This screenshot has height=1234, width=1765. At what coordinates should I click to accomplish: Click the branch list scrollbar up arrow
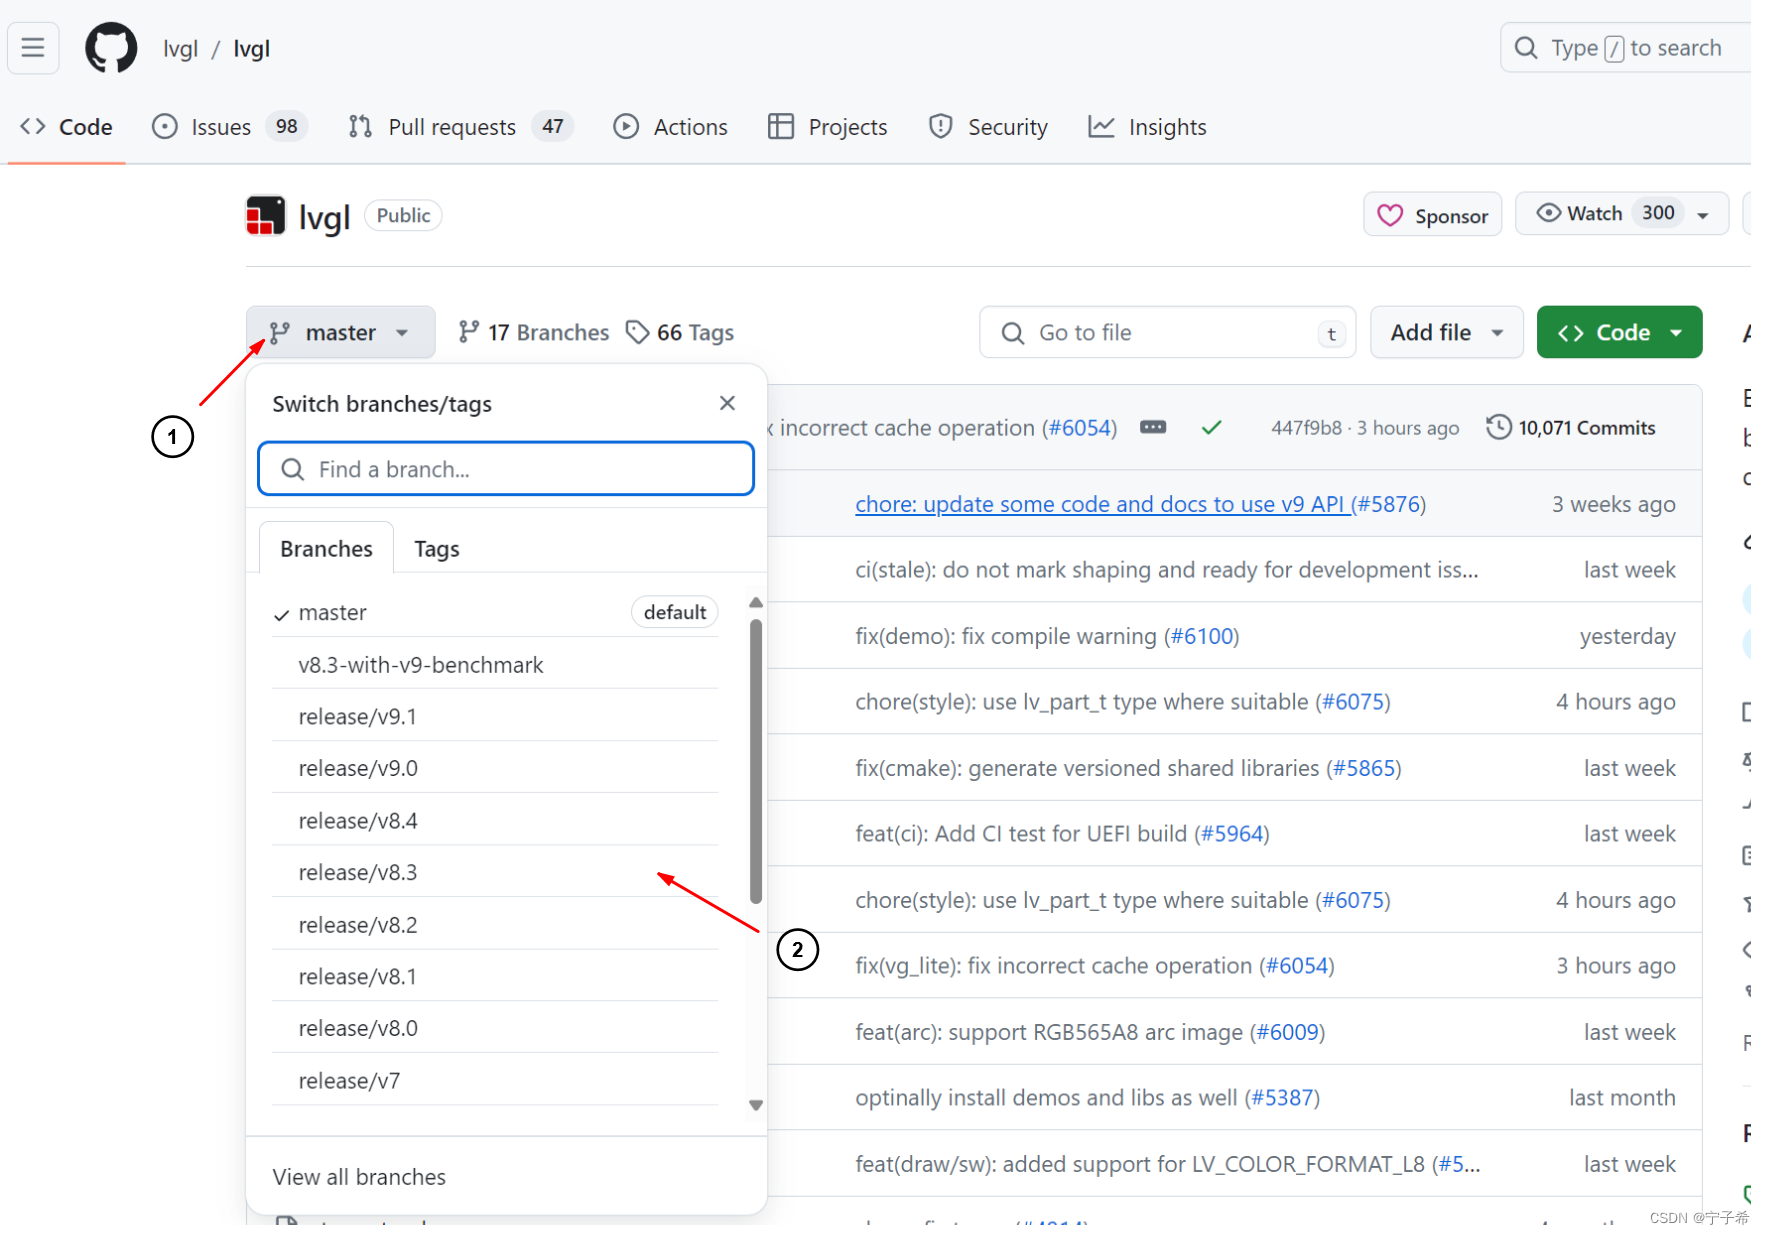(x=756, y=602)
